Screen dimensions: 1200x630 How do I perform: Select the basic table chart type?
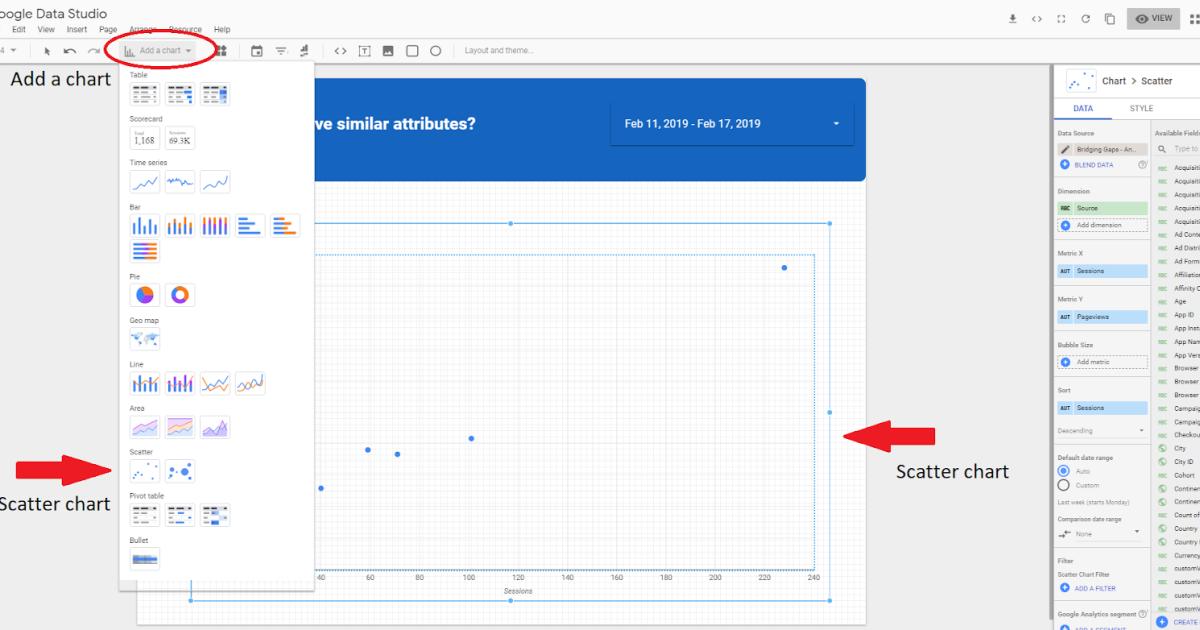pyautogui.click(x=145, y=94)
